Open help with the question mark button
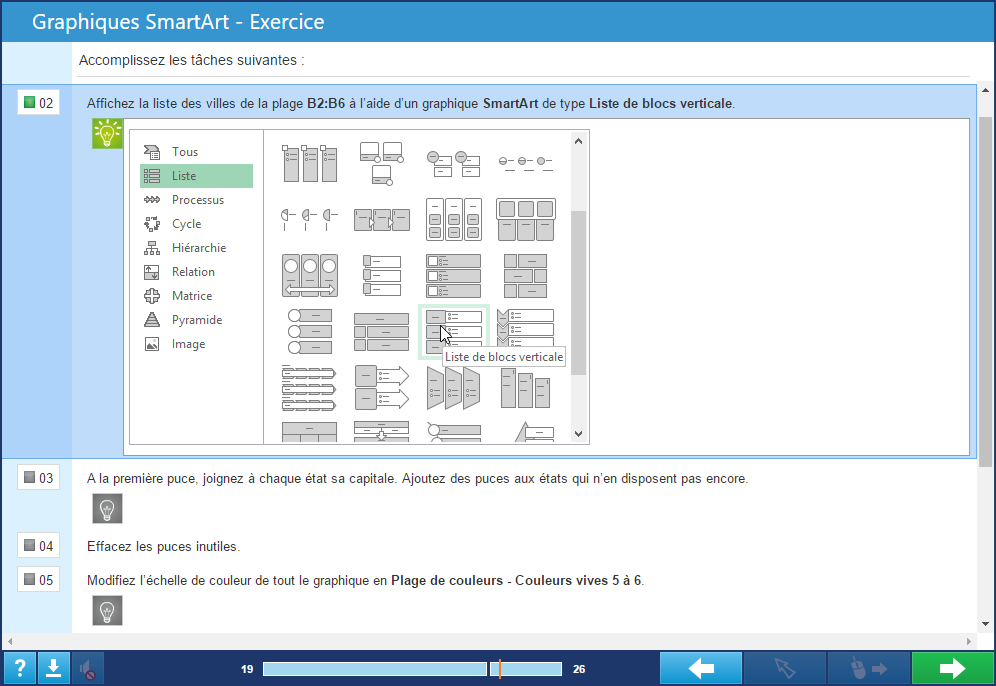Image resolution: width=996 pixels, height=686 pixels. click(x=20, y=668)
